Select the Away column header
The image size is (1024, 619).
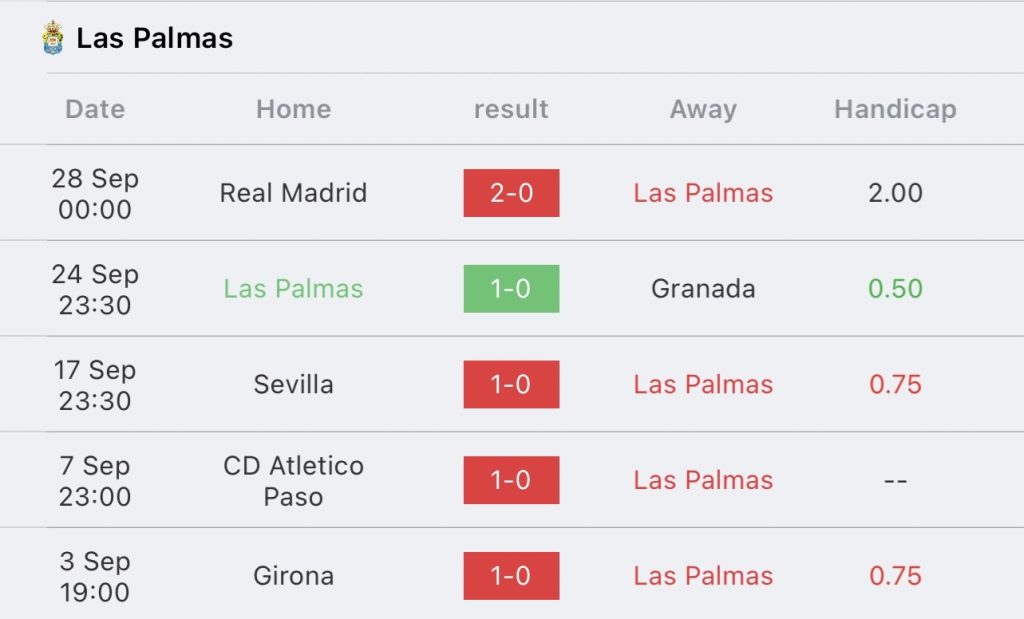[x=703, y=109]
